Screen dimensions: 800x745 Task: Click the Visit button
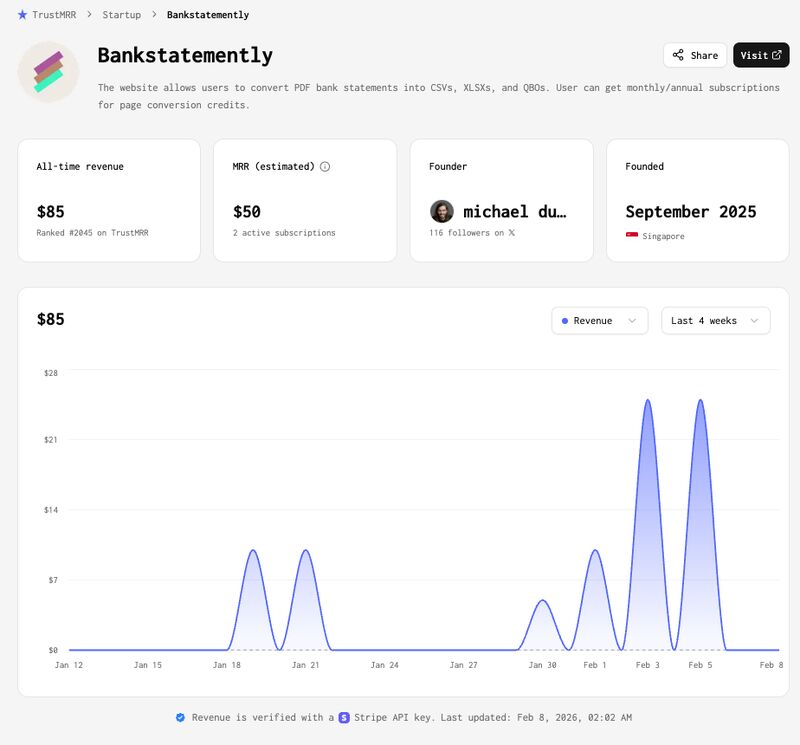point(761,55)
